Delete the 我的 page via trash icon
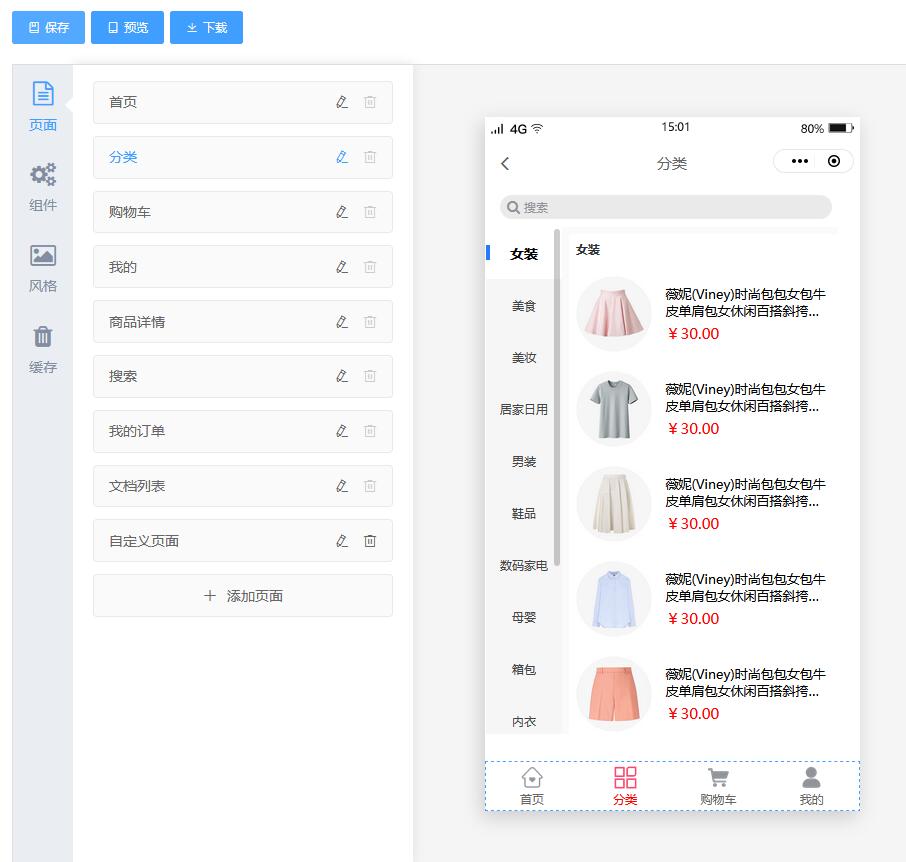906x862 pixels. click(370, 267)
